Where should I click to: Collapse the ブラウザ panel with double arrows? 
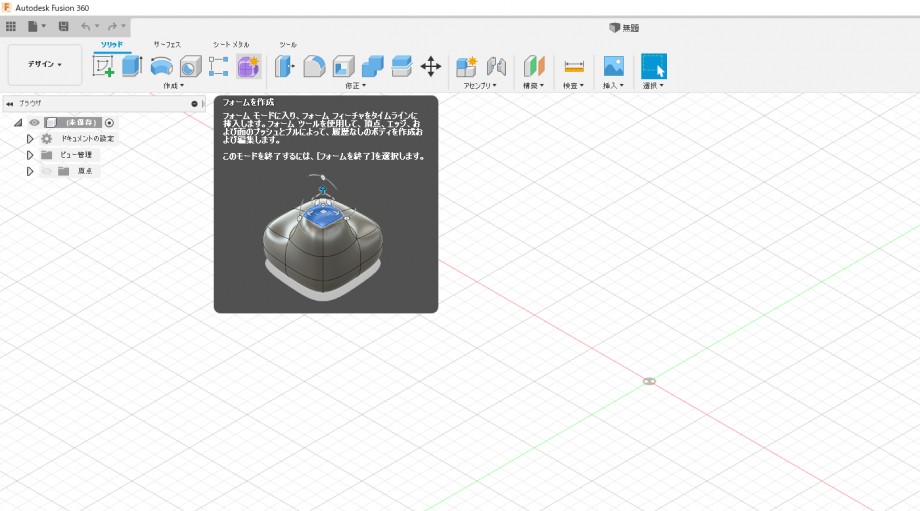tap(9, 104)
